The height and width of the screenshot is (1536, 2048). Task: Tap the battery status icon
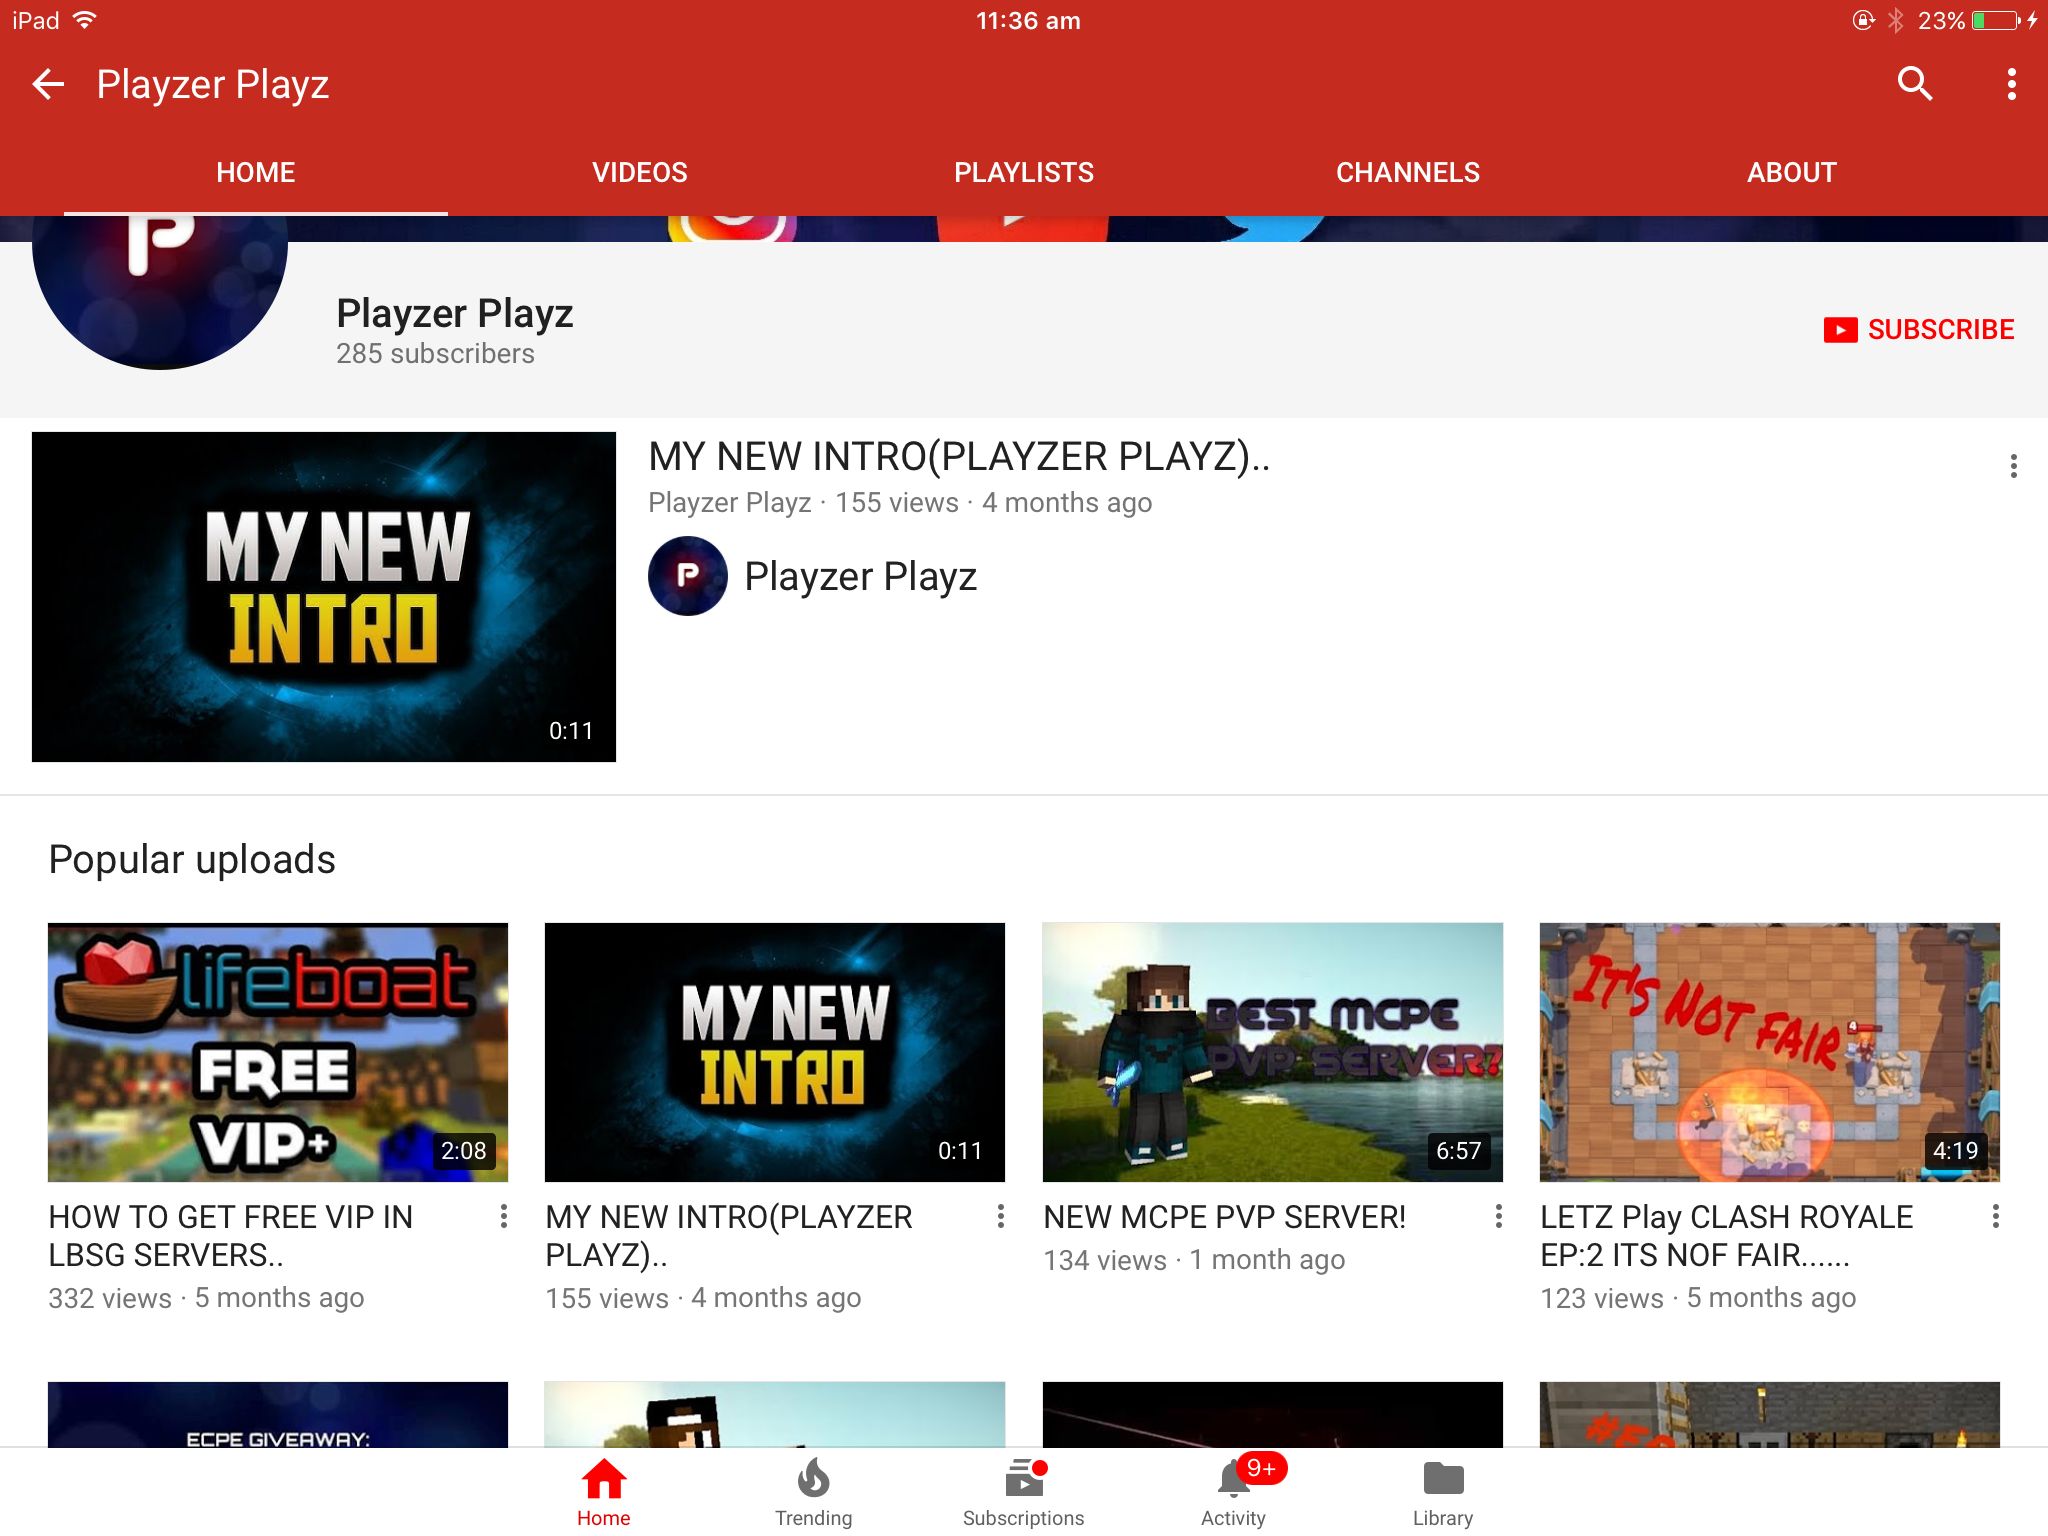(x=1997, y=20)
